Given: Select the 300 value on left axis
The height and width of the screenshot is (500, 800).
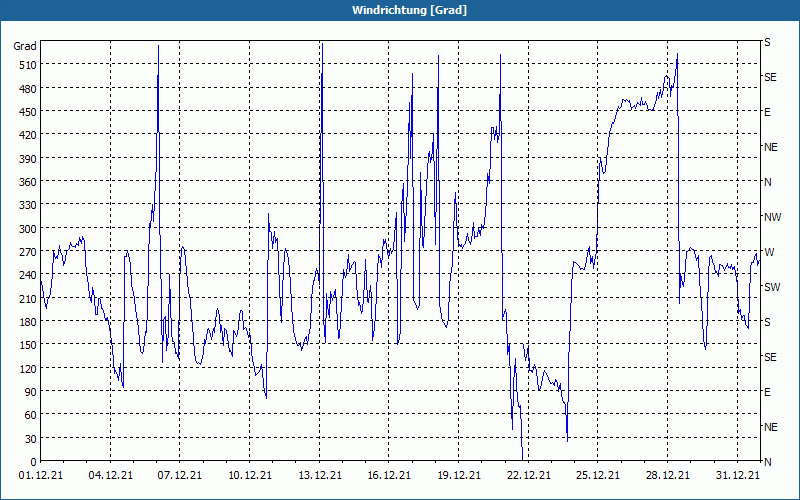Looking at the screenshot, I should 28,229.
